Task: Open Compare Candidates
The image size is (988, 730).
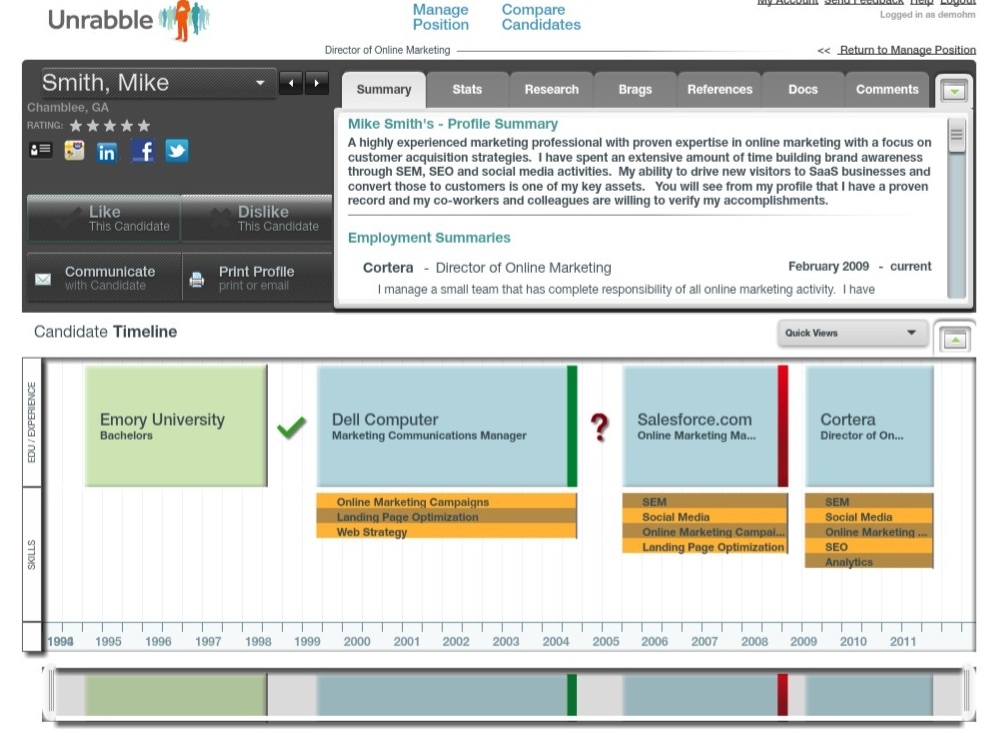Action: point(541,17)
